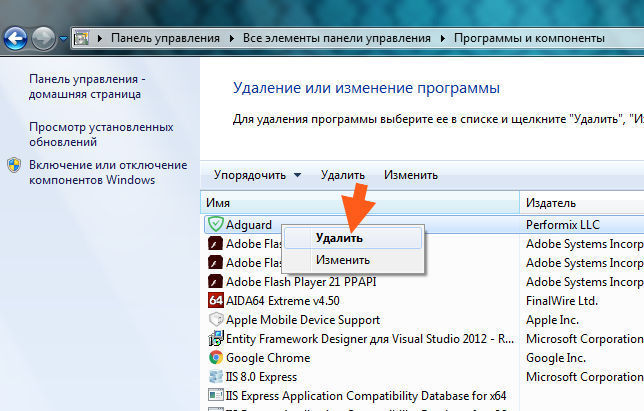The image size is (644, 411).
Task: Select Adobe Flash Player 21 PPAPI entry
Action: click(x=301, y=282)
